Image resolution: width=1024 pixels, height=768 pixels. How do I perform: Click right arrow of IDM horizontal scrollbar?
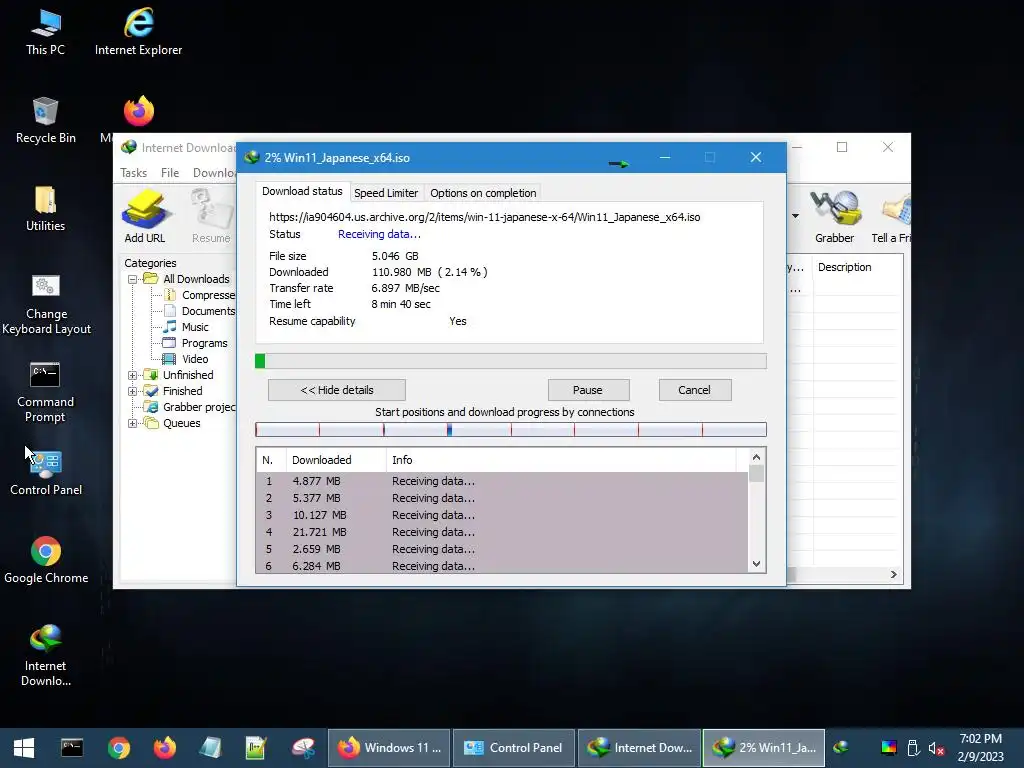point(893,575)
